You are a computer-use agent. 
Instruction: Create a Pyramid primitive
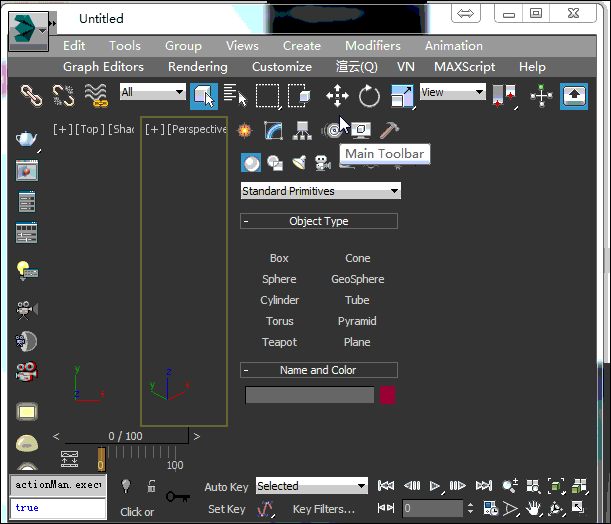click(x=357, y=321)
